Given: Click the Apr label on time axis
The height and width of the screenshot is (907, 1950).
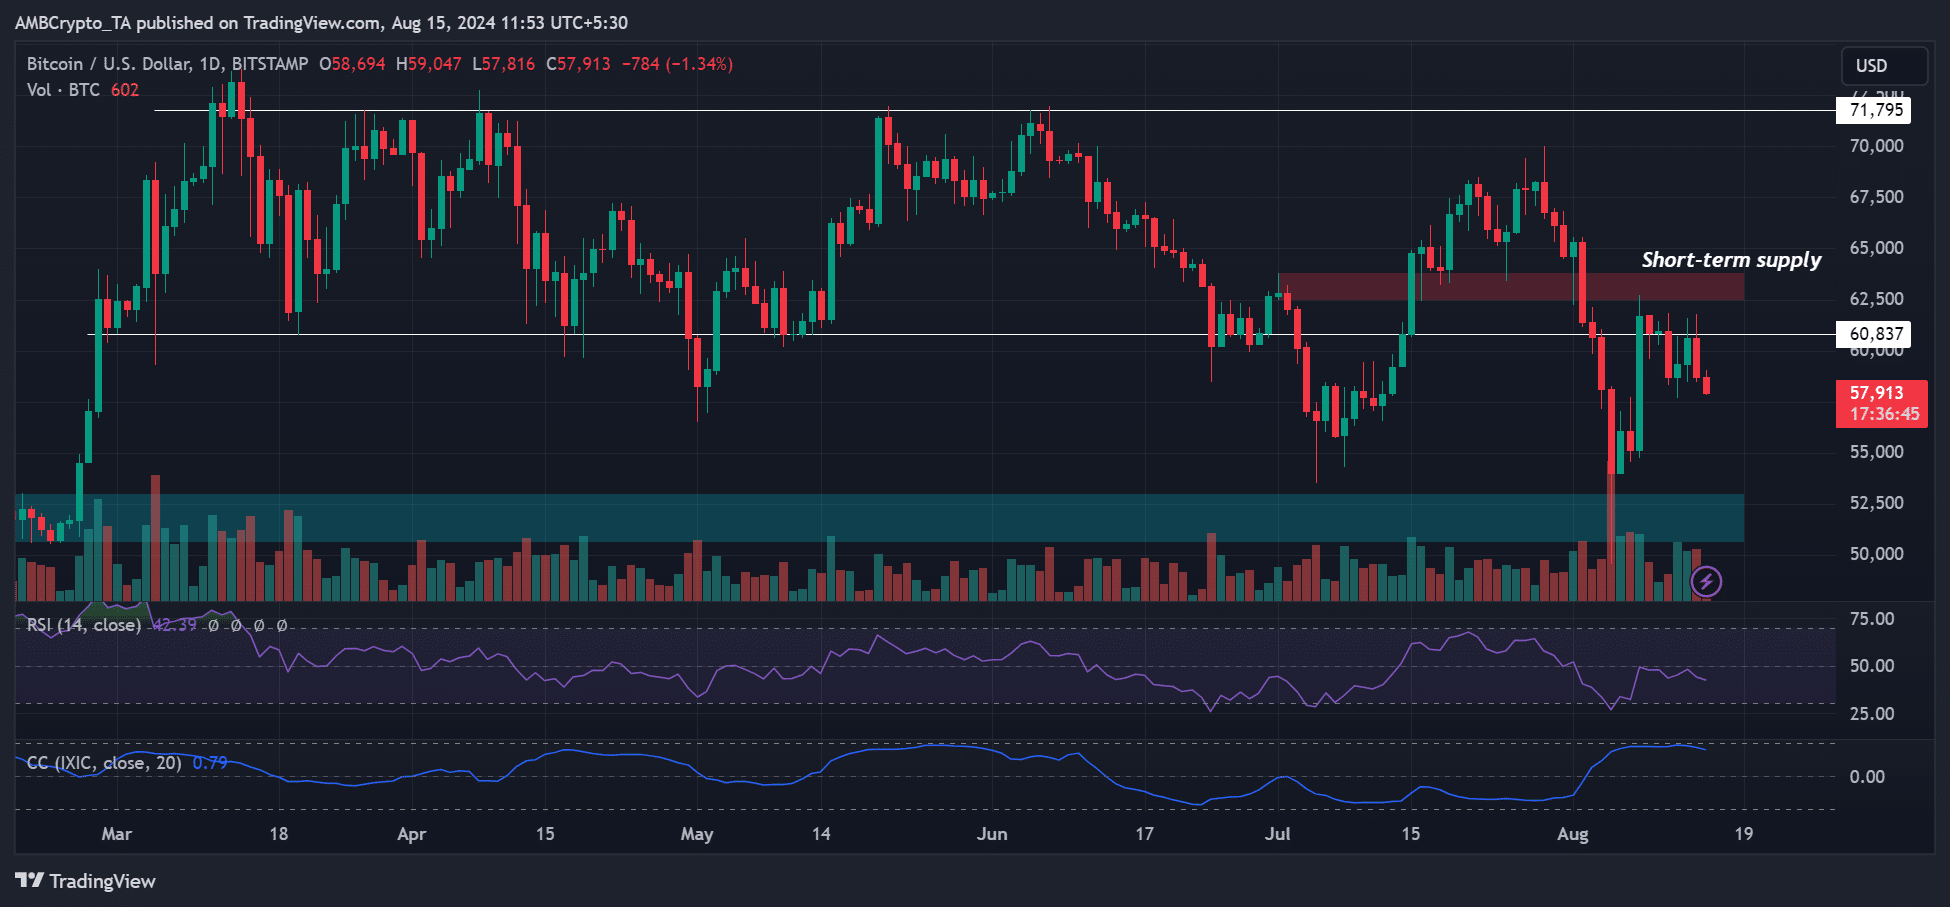Looking at the screenshot, I should coord(412,834).
